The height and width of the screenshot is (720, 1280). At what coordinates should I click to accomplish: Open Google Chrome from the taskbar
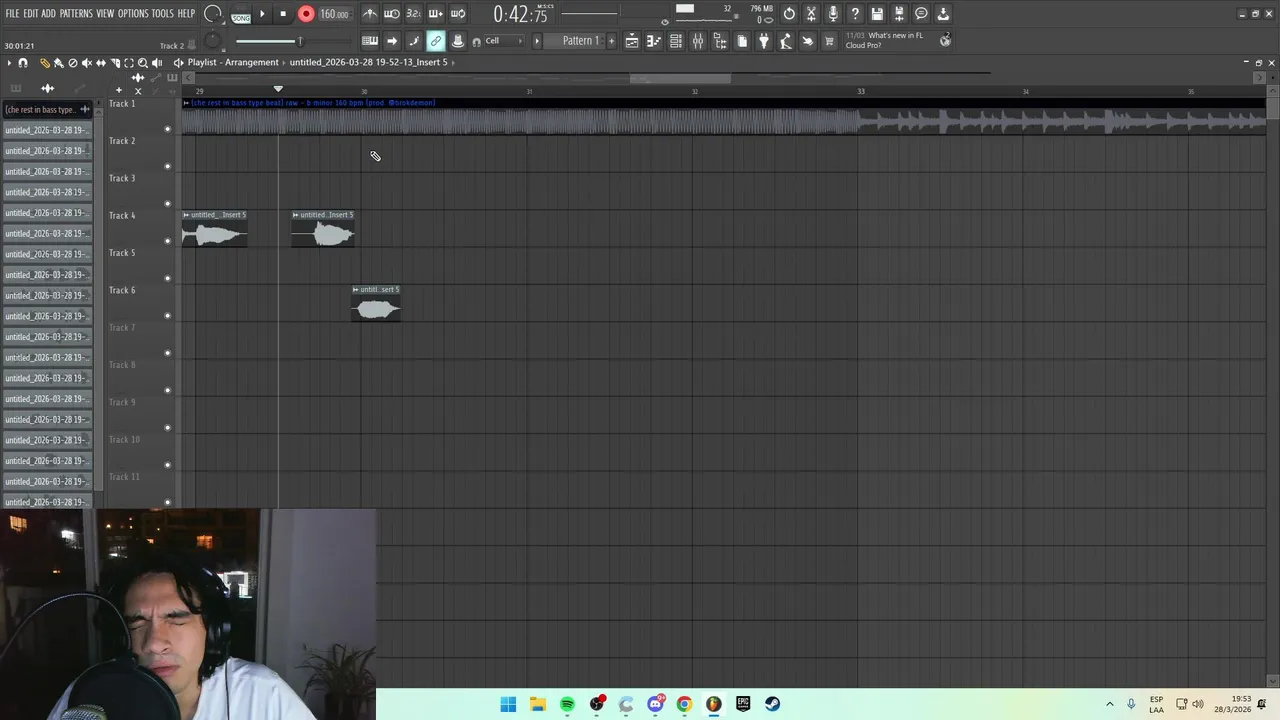coord(684,704)
